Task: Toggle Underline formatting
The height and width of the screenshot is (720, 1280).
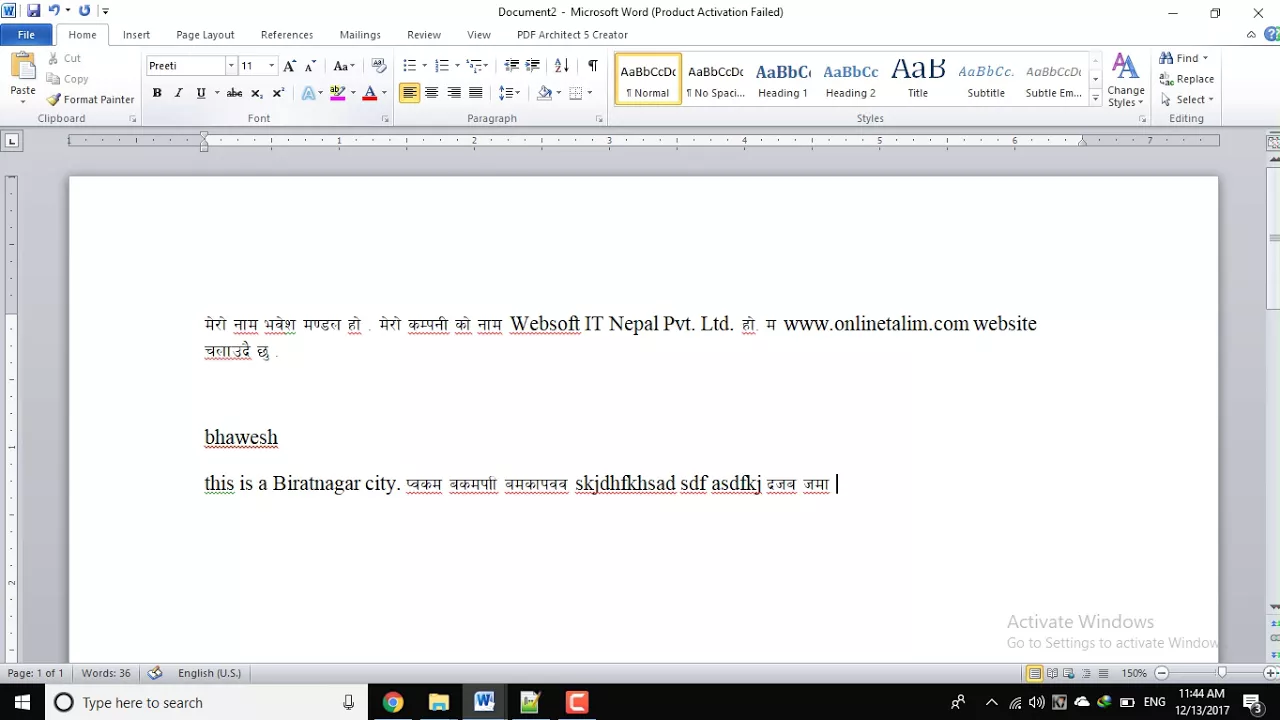Action: (200, 93)
